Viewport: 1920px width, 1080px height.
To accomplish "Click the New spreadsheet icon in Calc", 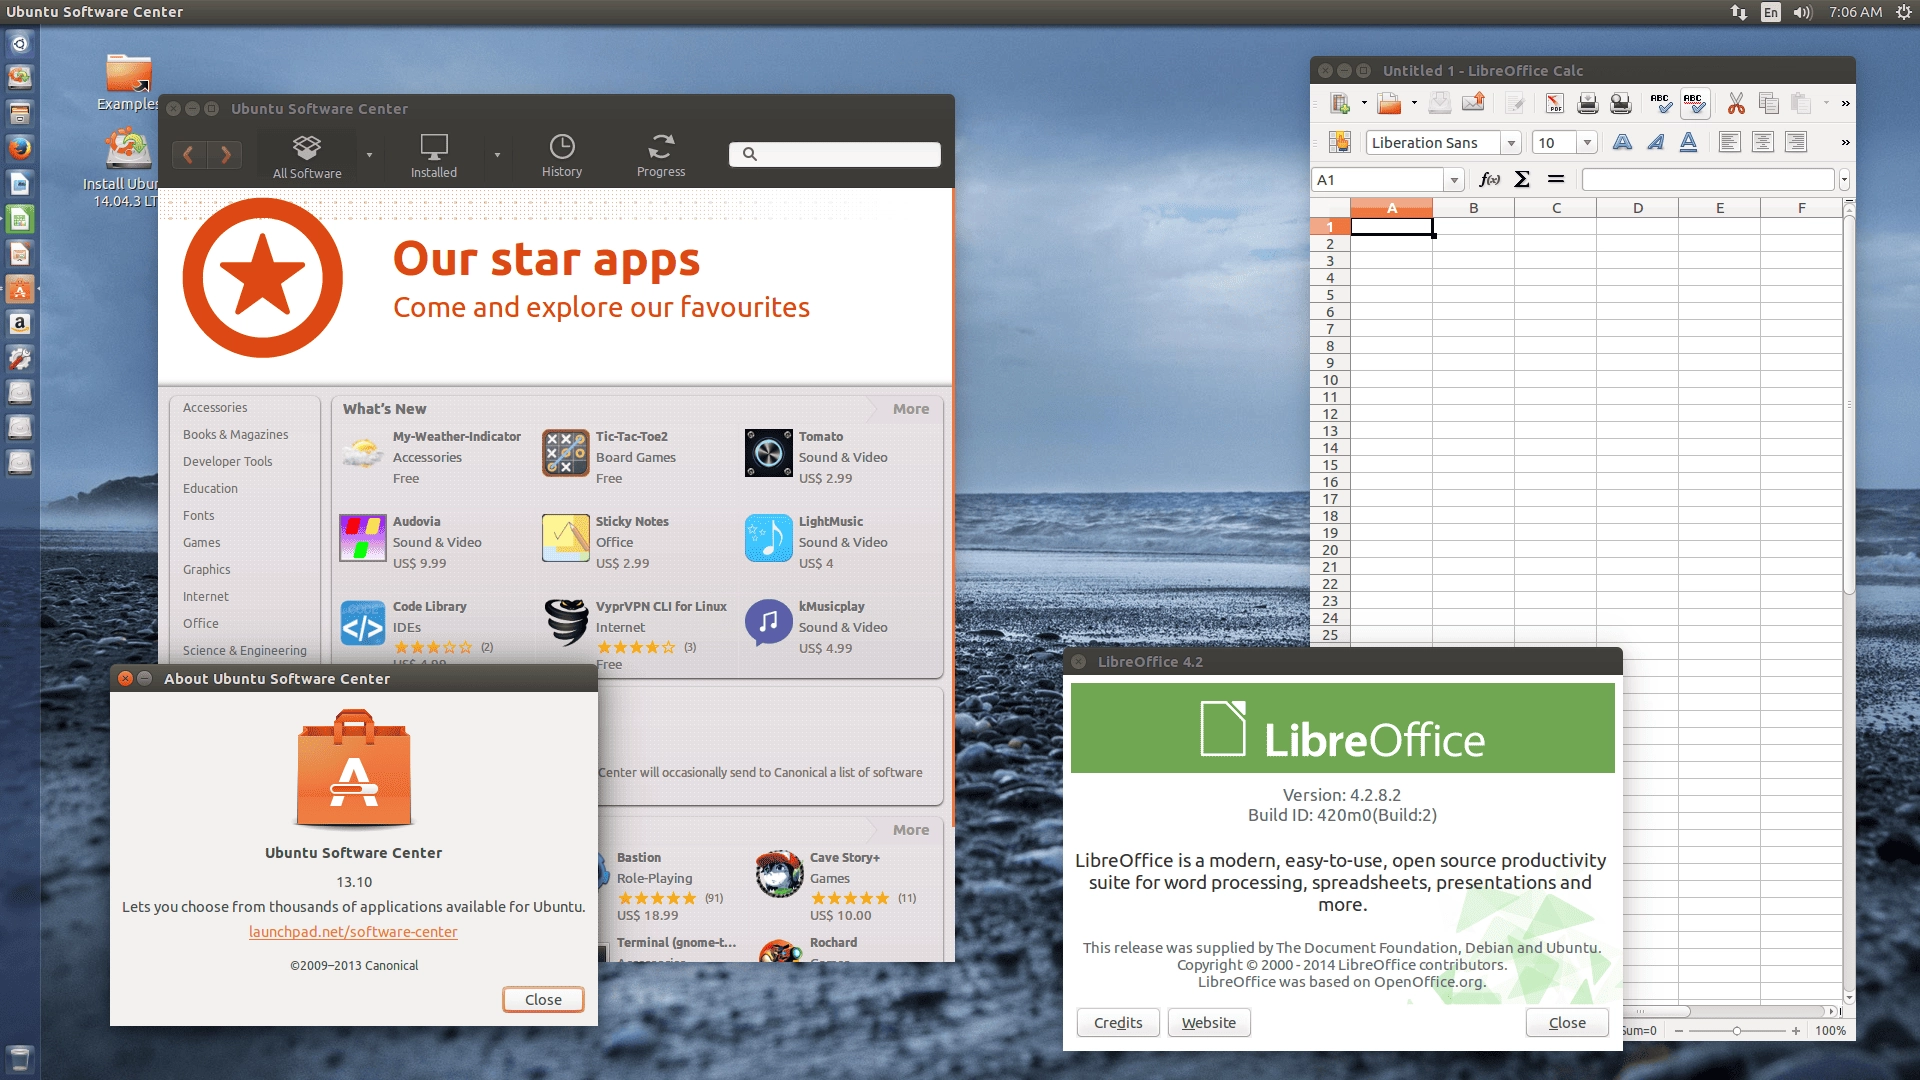I will click(1340, 103).
